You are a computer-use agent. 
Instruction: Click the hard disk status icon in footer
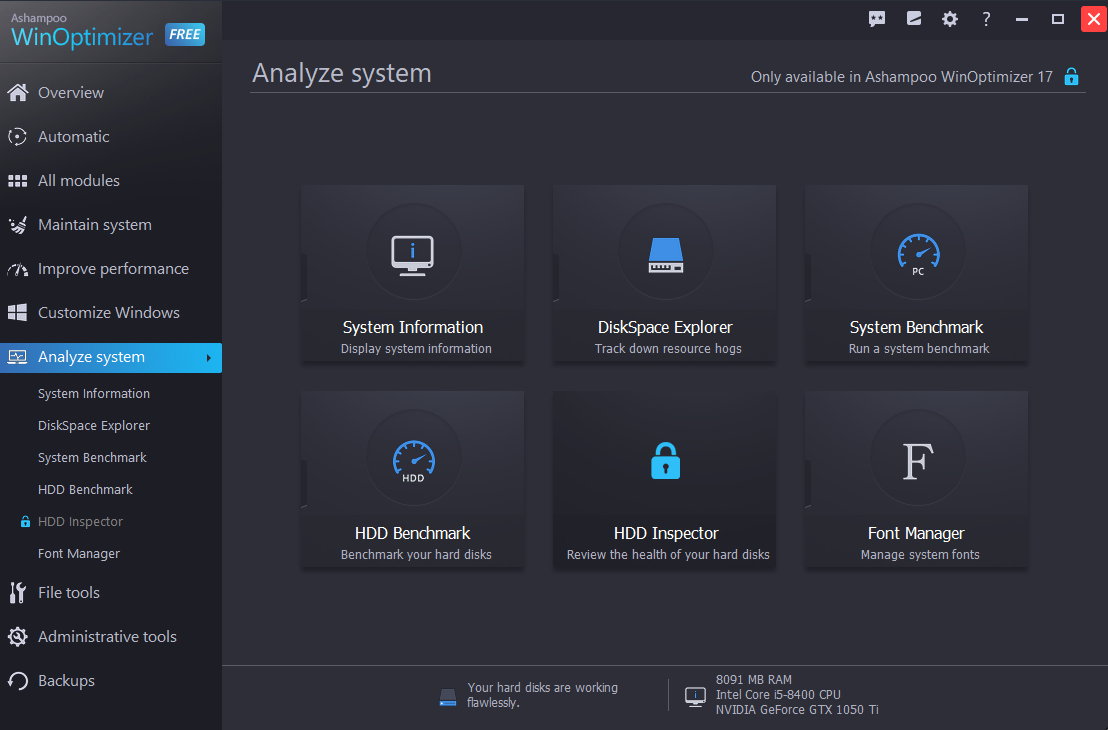click(x=448, y=698)
